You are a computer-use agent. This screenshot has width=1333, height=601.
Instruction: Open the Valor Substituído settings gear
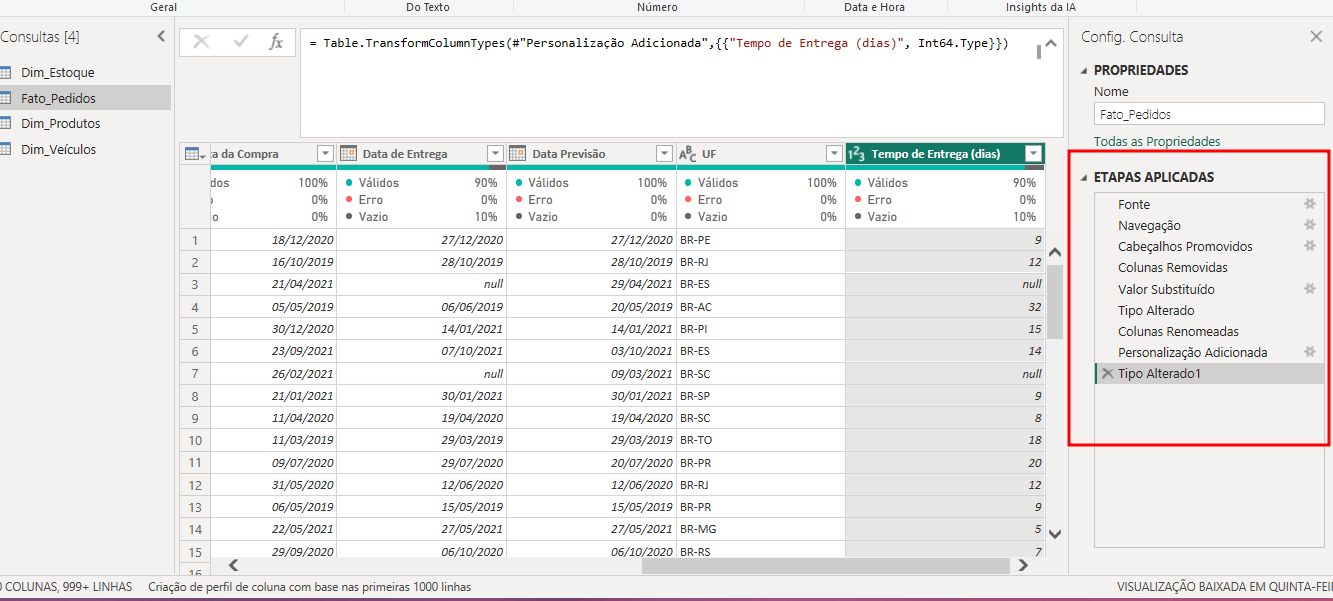tap(1310, 288)
